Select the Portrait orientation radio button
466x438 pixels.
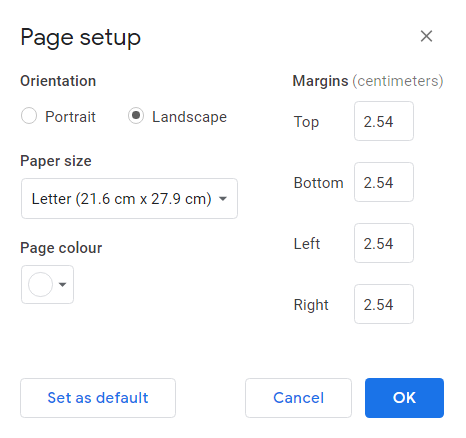[x=29, y=116]
